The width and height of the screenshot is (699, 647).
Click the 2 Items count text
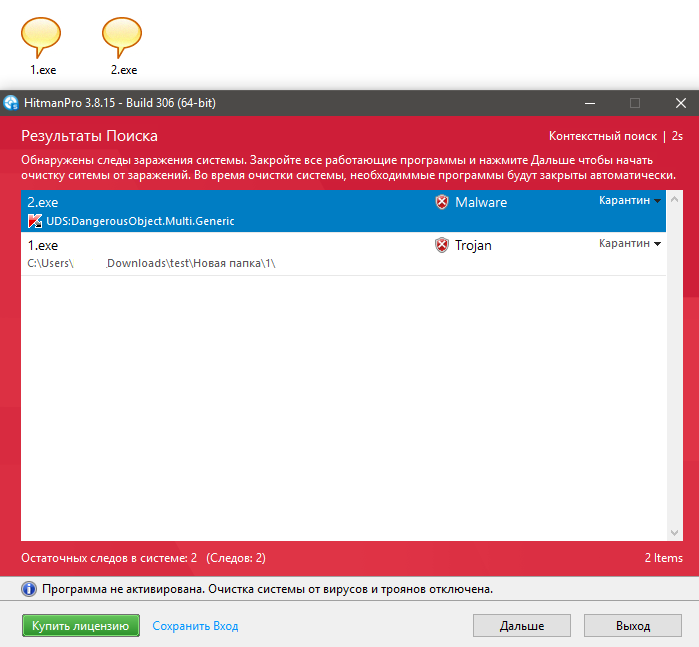(664, 558)
